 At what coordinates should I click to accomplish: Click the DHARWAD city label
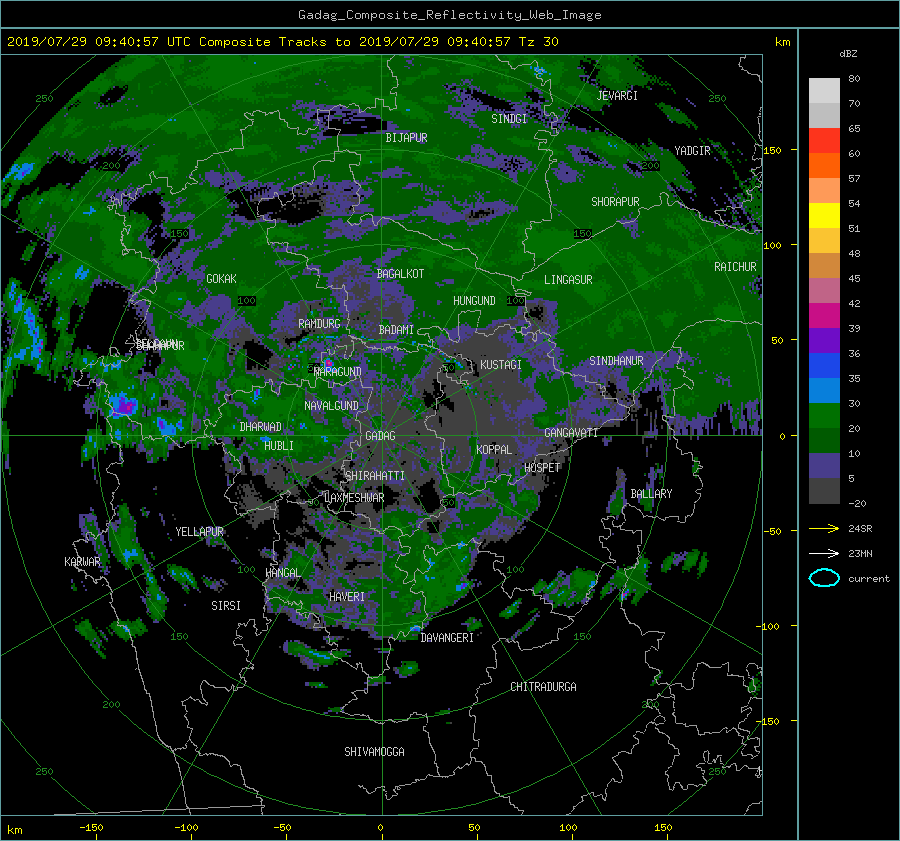[260, 427]
